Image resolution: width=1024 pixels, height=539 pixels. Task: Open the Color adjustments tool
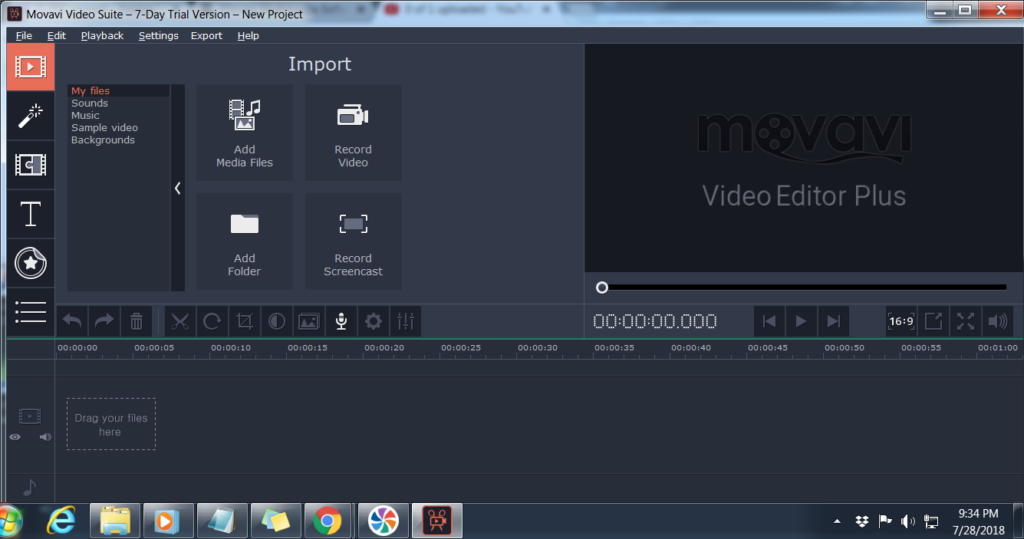coord(276,321)
